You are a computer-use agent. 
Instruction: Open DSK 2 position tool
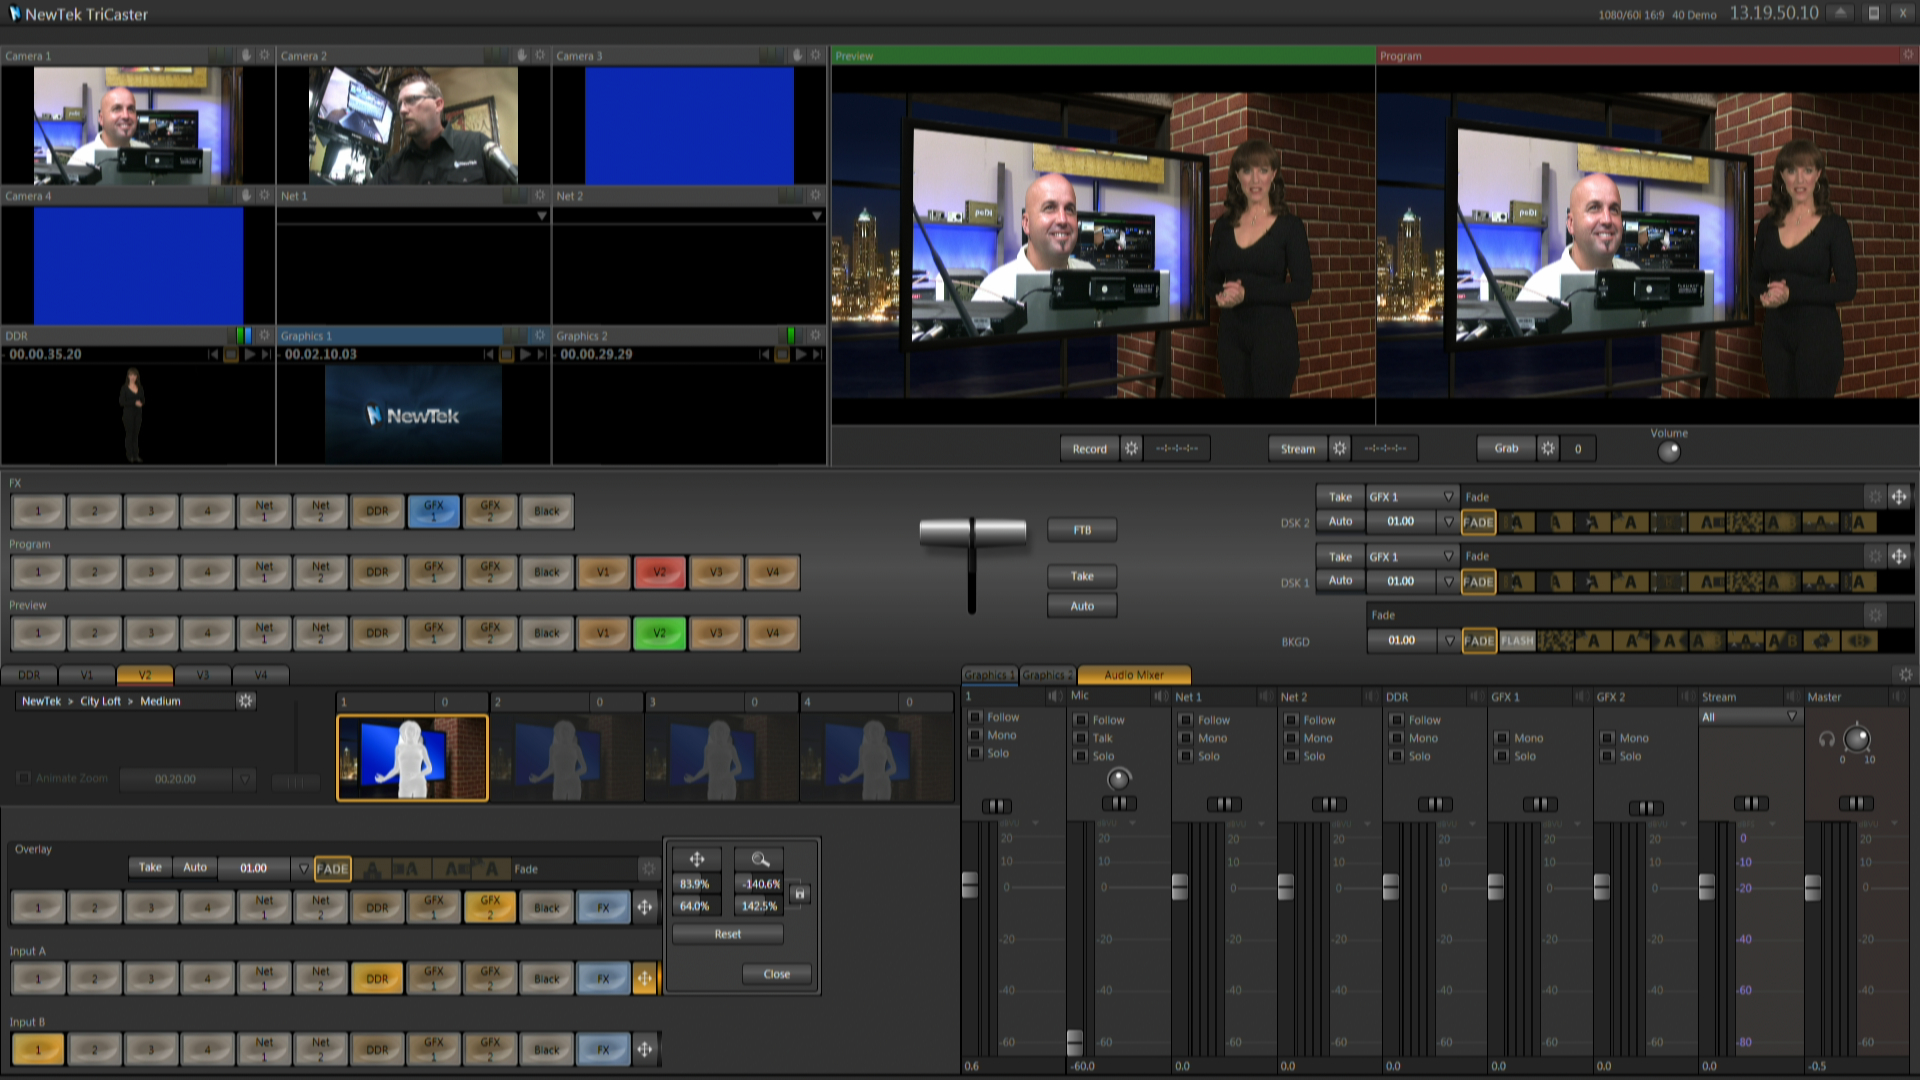(1899, 497)
